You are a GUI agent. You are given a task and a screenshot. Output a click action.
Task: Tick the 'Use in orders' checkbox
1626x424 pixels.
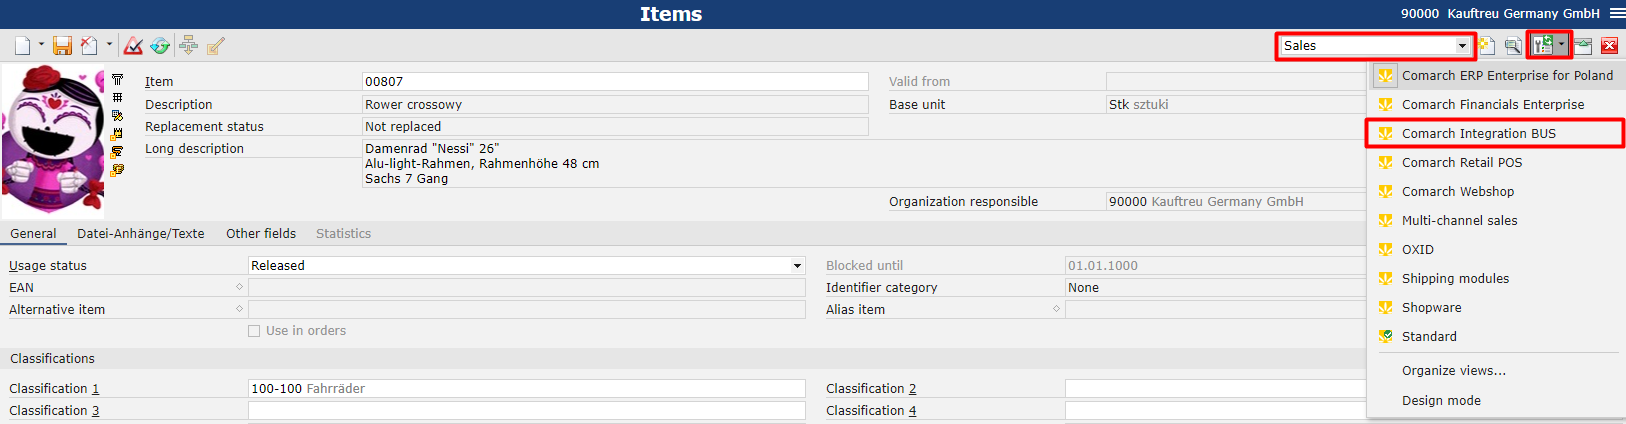coord(254,331)
